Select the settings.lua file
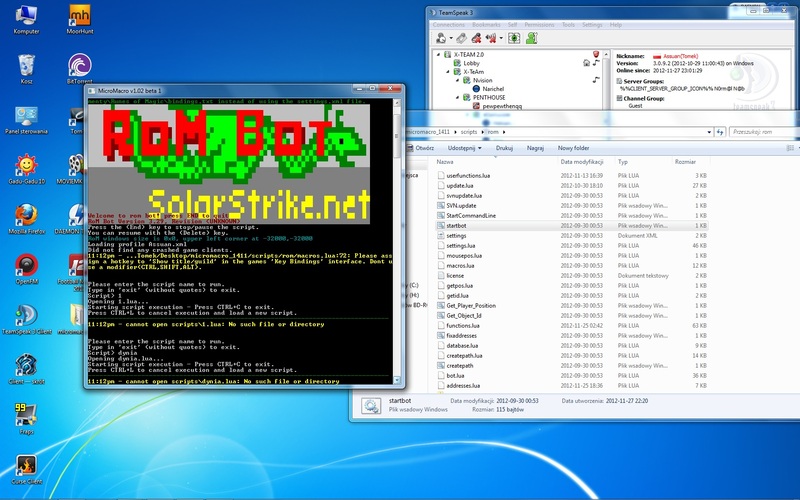Image resolution: width=800 pixels, height=500 pixels. (461, 244)
